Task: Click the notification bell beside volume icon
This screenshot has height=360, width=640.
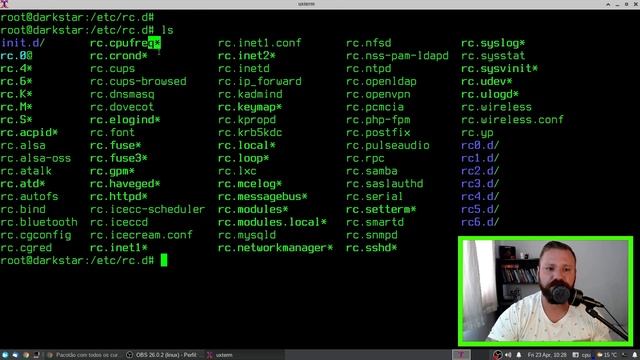Action: point(519,355)
